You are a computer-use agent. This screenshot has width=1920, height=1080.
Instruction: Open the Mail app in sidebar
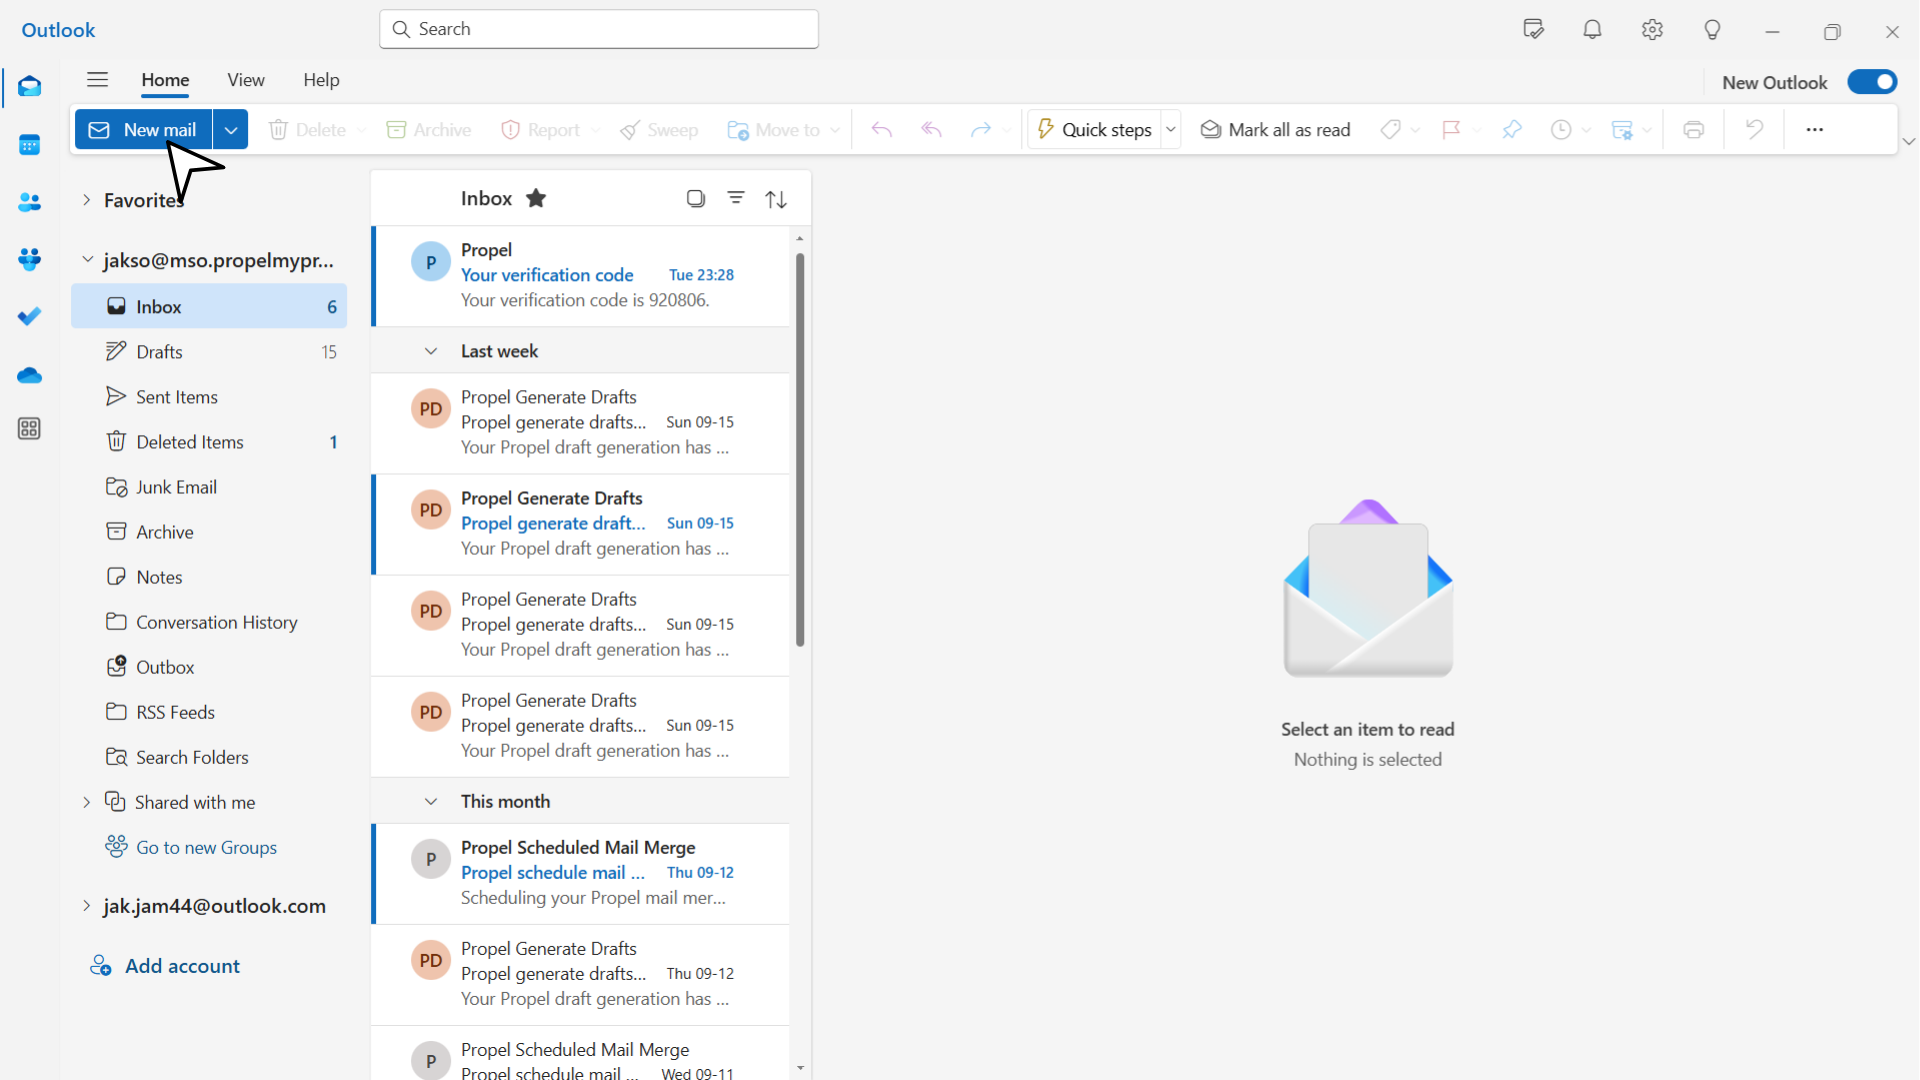pyautogui.click(x=29, y=87)
